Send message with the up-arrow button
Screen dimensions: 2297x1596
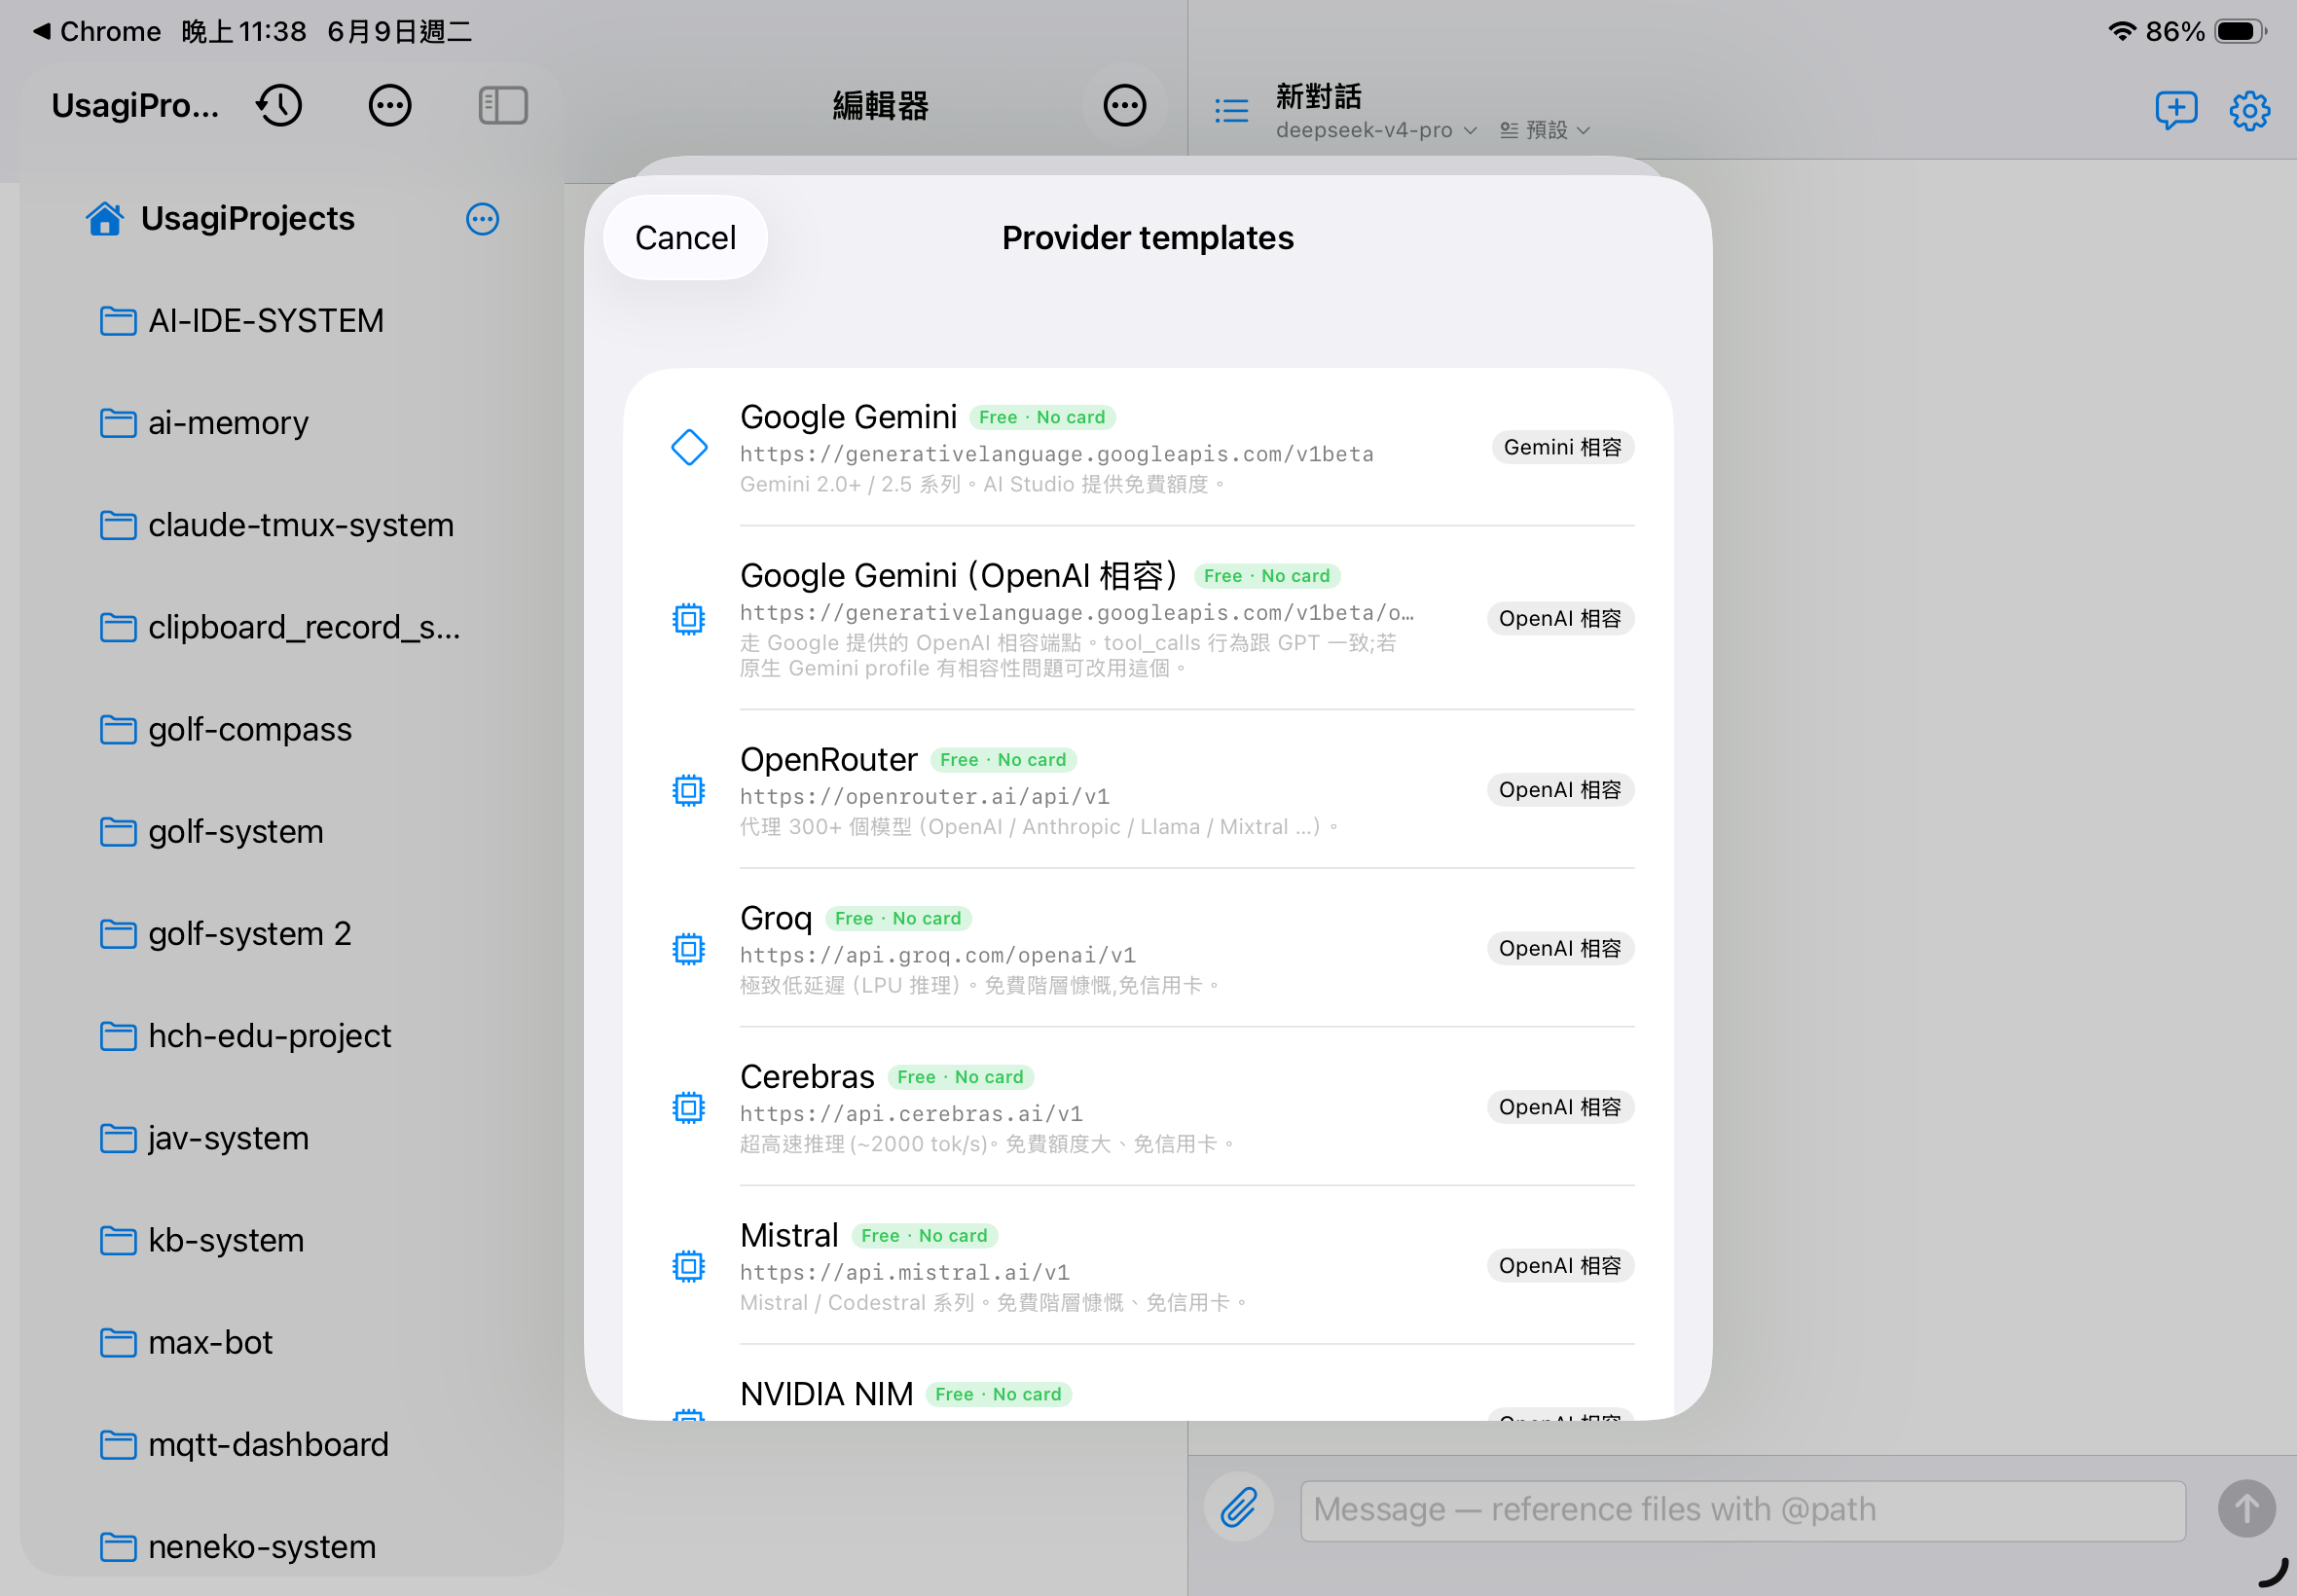(x=2246, y=1507)
